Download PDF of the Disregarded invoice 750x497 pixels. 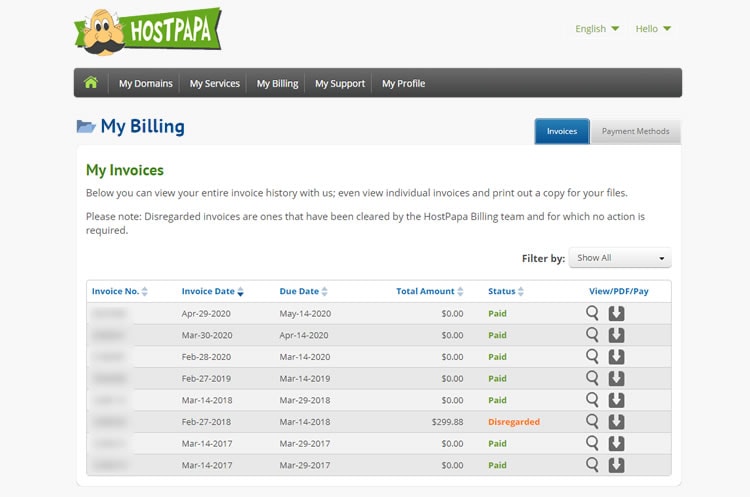click(x=617, y=421)
